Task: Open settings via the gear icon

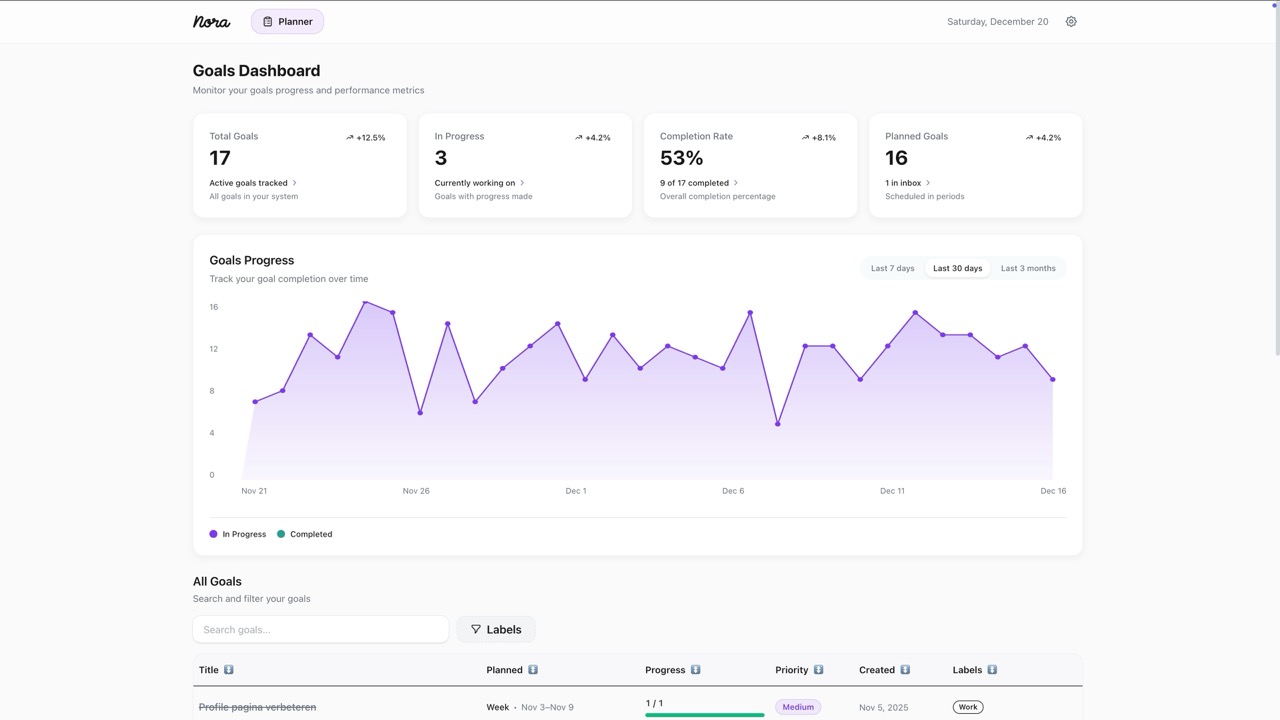Action: click(x=1071, y=22)
